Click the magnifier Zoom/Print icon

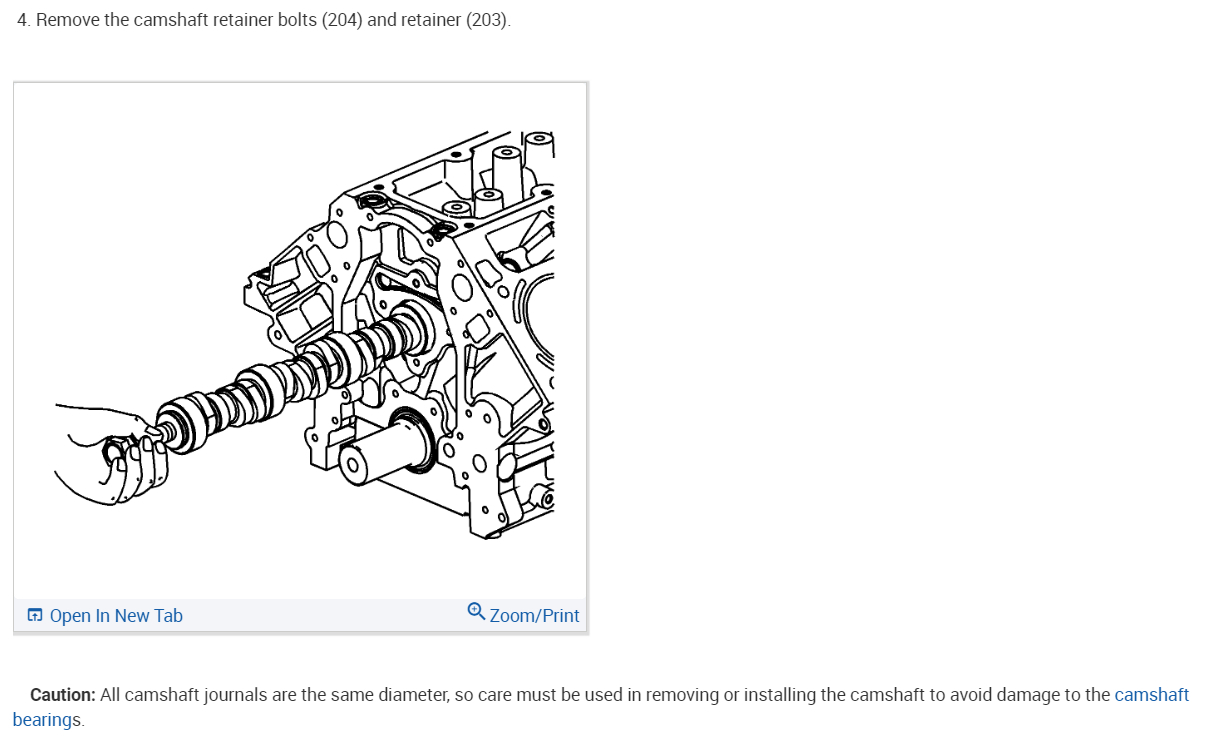(476, 611)
